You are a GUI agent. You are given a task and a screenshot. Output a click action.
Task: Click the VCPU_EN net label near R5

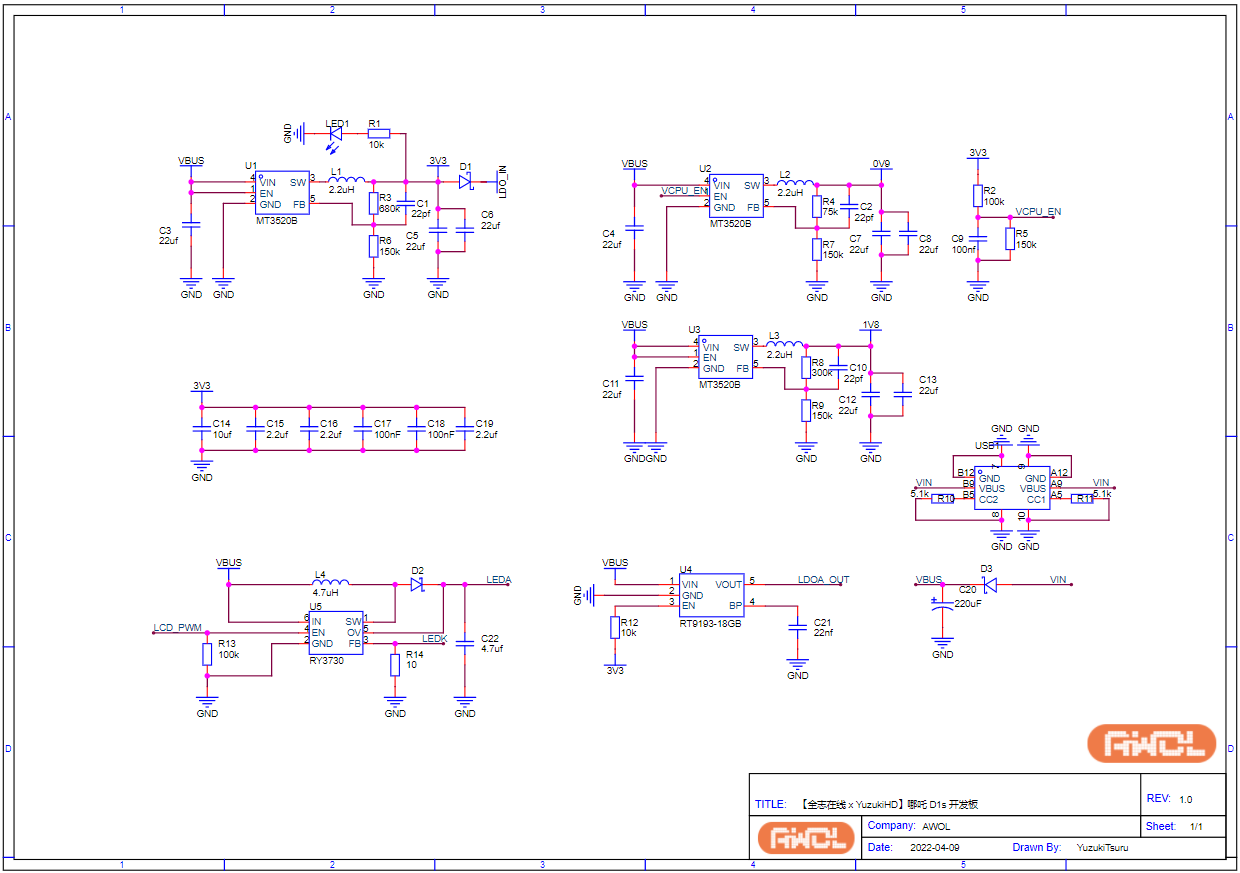(1038, 212)
